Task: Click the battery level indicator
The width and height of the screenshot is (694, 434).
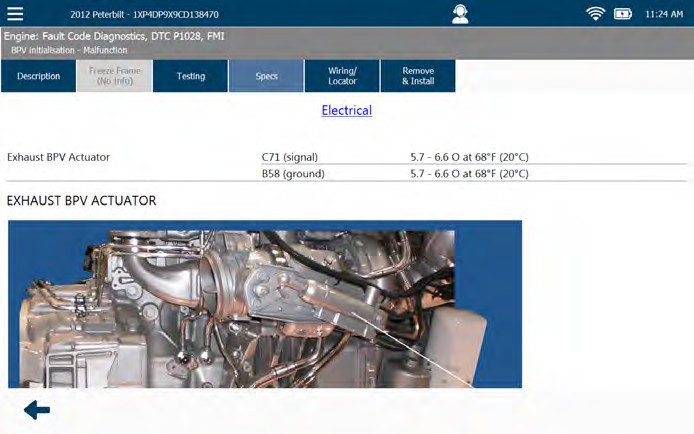Action: (624, 14)
